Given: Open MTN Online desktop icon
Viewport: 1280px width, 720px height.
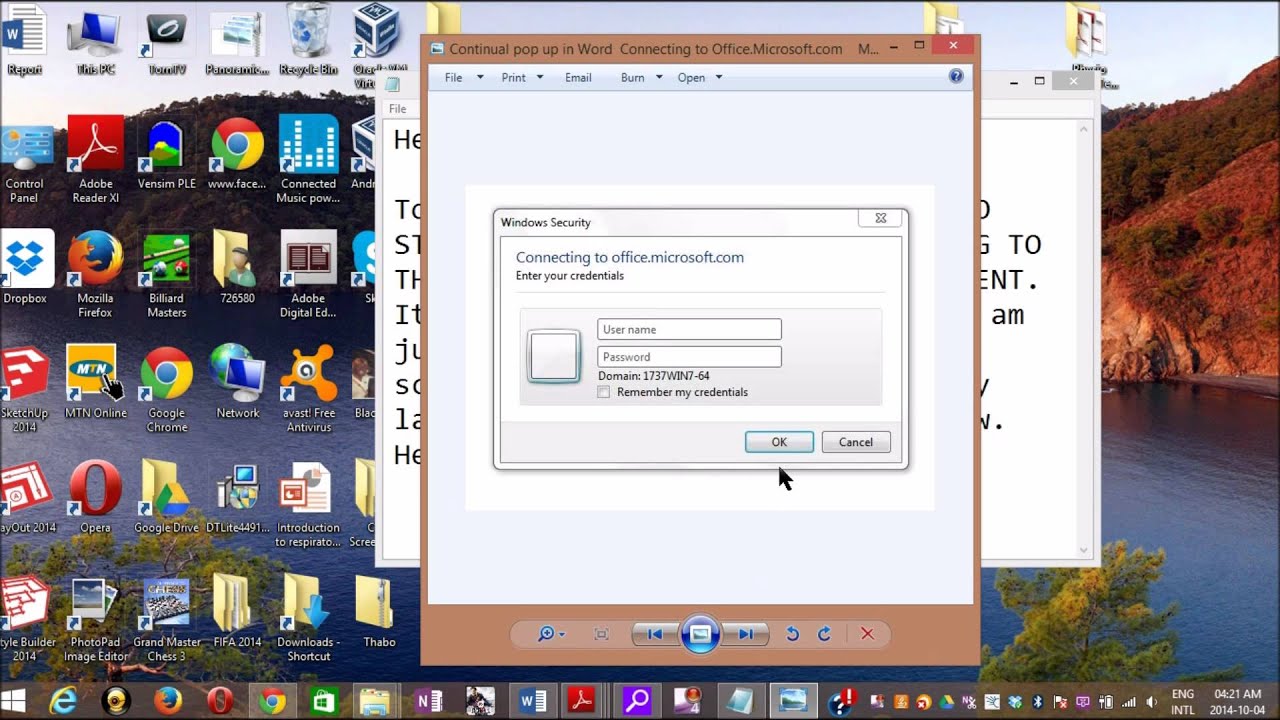Looking at the screenshot, I should pos(95,383).
